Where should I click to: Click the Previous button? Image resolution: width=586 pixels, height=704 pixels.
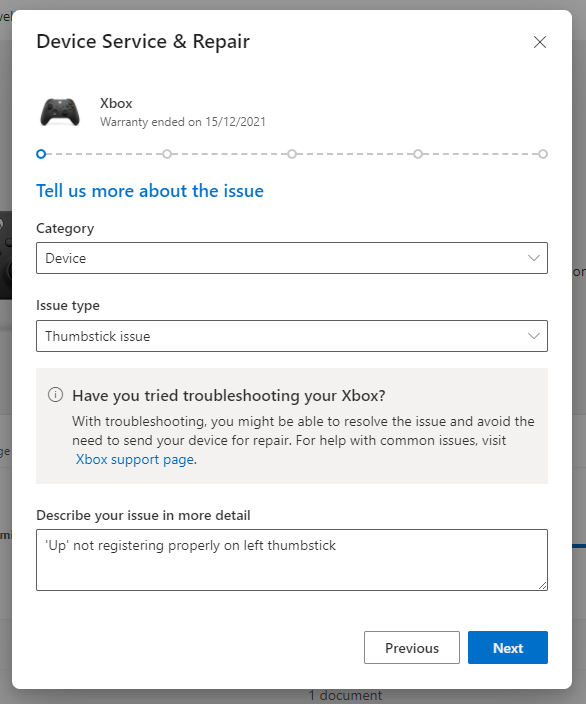coord(412,647)
